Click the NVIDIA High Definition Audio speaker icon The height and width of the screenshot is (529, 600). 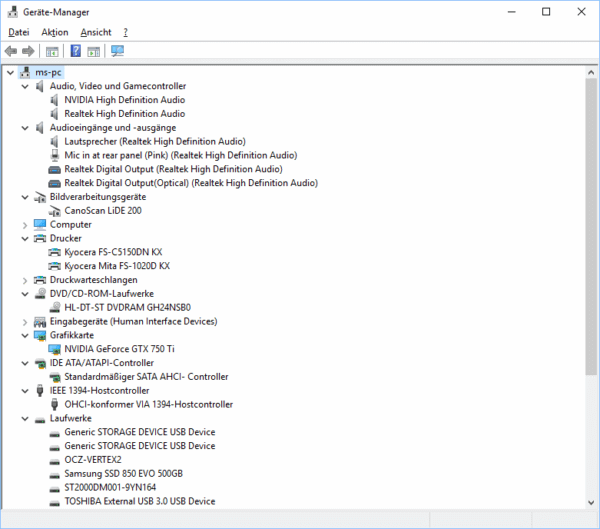pos(54,100)
